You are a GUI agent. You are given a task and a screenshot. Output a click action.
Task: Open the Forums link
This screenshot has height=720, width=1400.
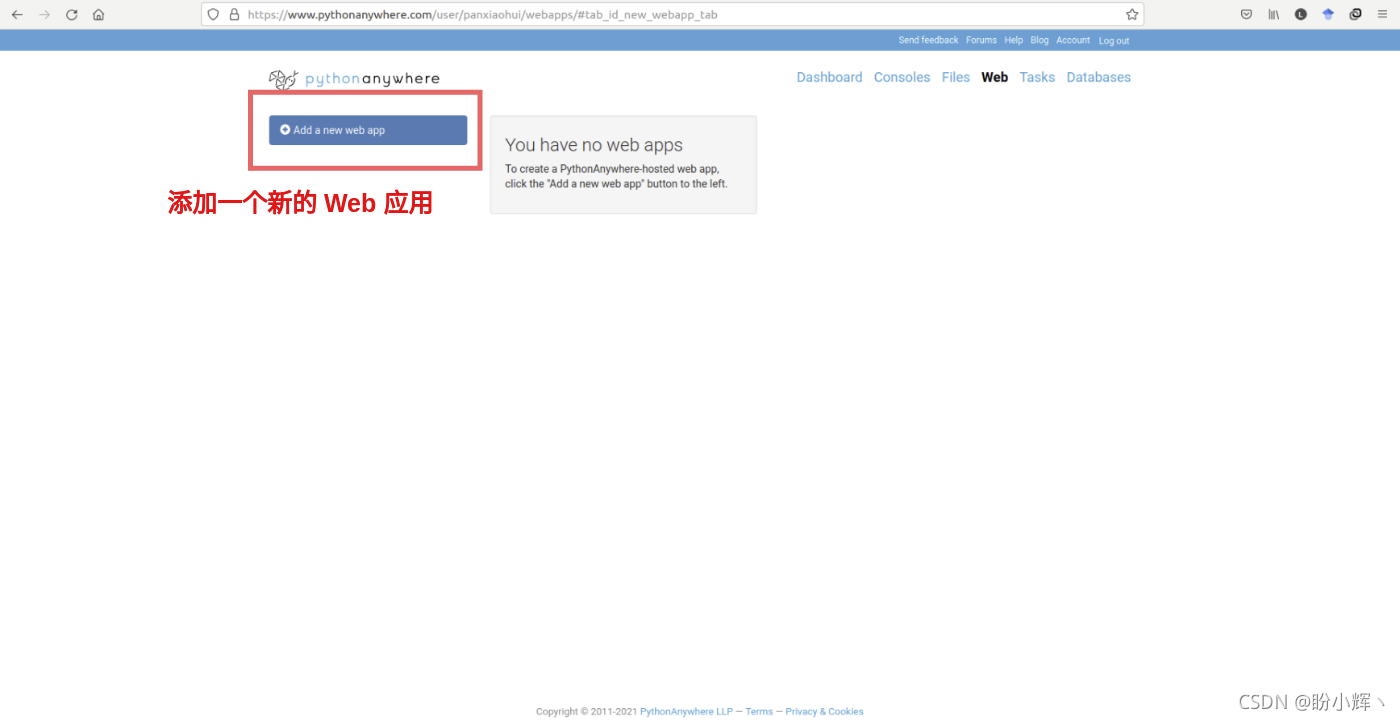tap(981, 40)
